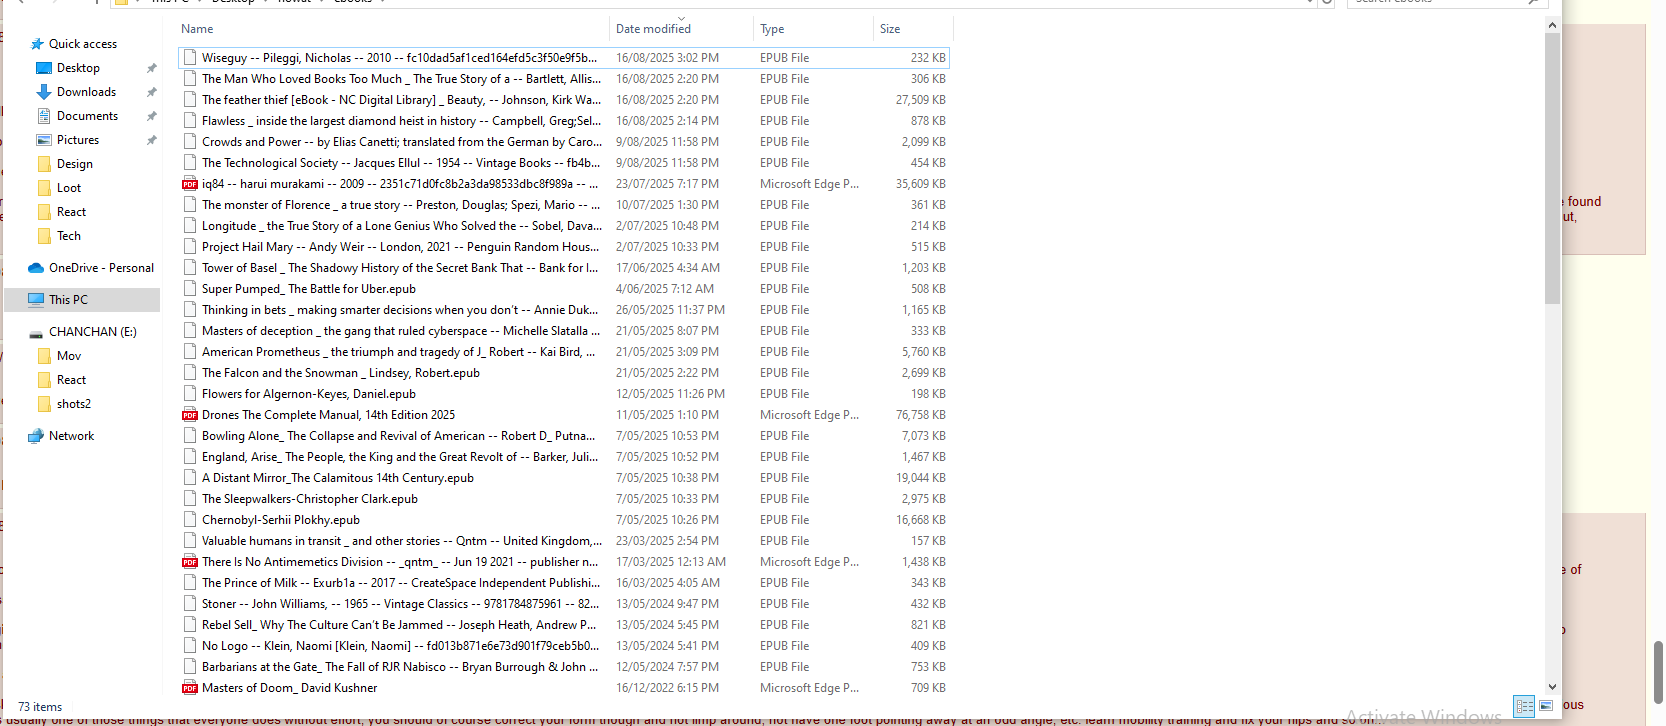Click the Network icon in sidebar
1666x726 pixels.
[x=36, y=436]
